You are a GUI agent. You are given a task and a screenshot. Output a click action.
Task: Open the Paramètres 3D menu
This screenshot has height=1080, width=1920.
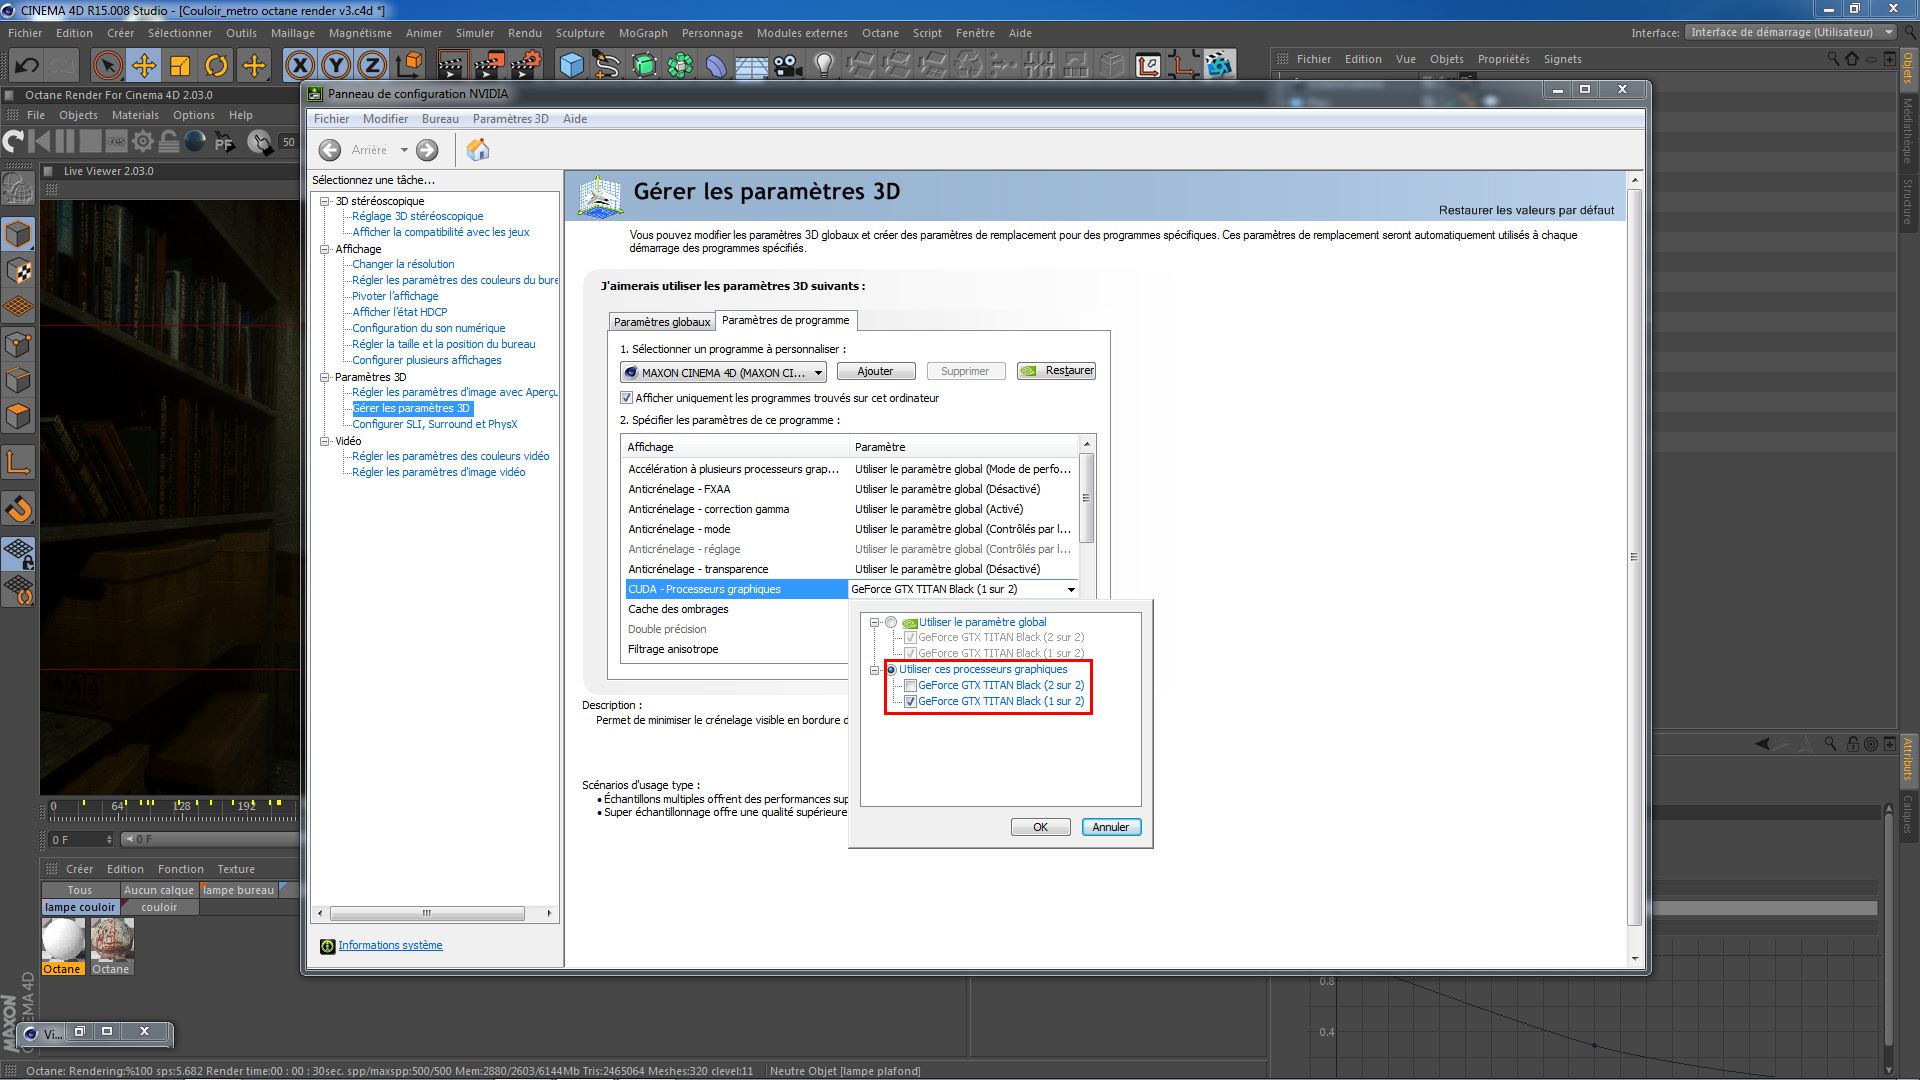click(510, 119)
